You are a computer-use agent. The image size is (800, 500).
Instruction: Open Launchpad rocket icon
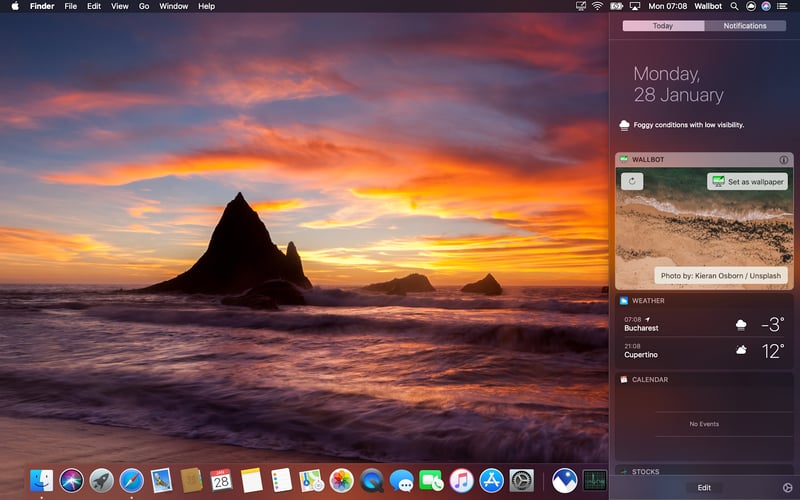(102, 481)
